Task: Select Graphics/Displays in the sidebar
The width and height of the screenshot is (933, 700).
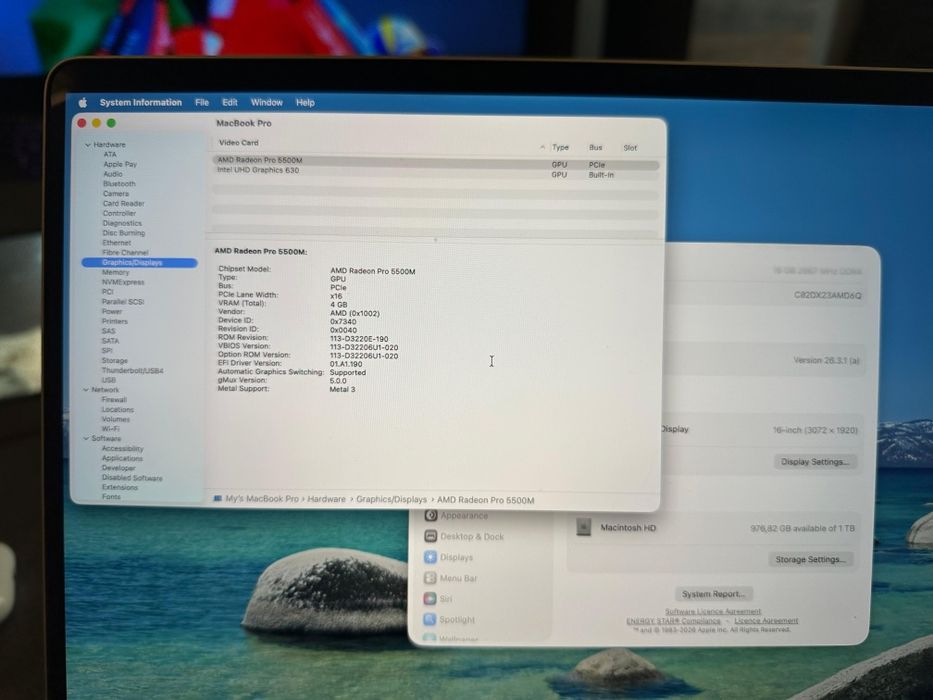Action: [x=139, y=262]
